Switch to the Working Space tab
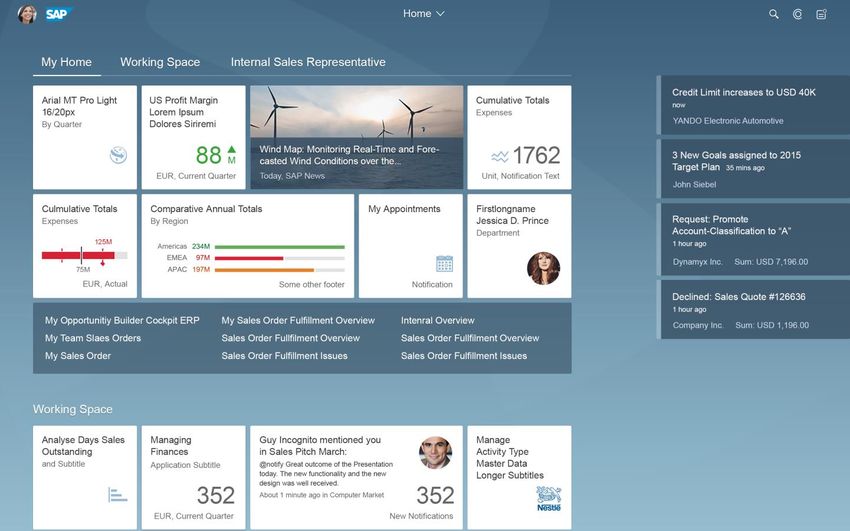 pyautogui.click(x=160, y=62)
